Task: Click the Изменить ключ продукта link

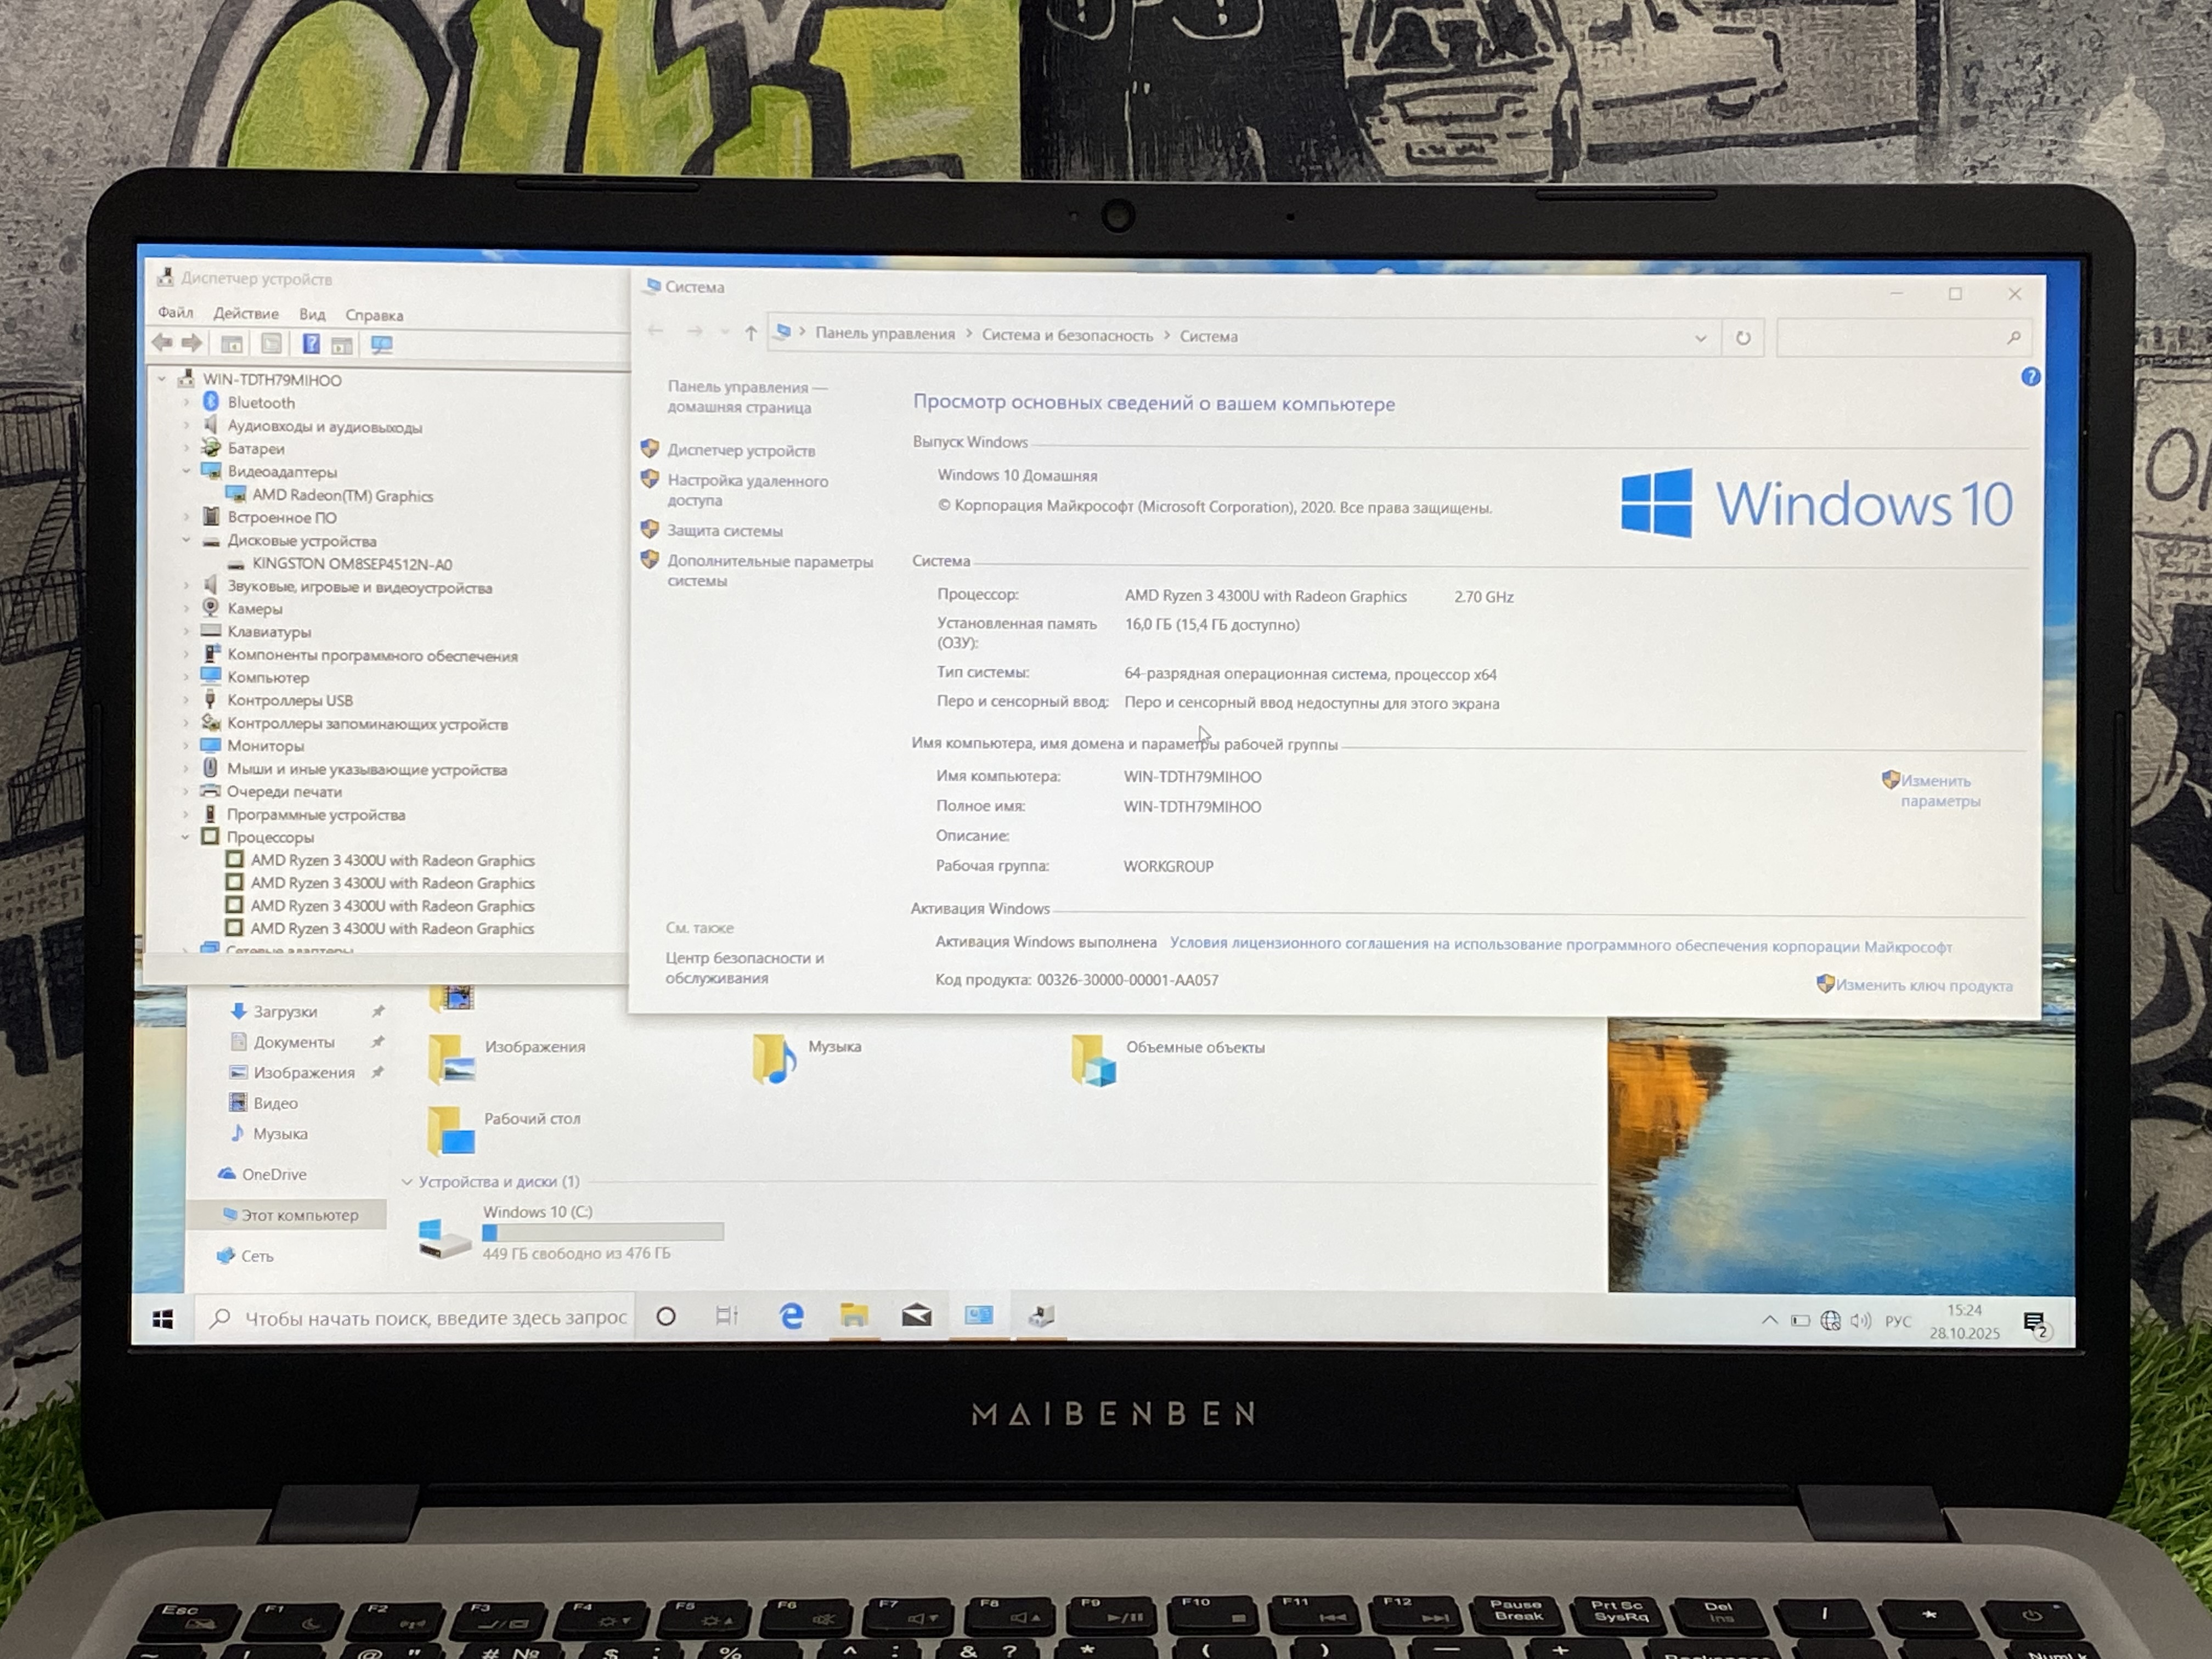Action: (1923, 985)
